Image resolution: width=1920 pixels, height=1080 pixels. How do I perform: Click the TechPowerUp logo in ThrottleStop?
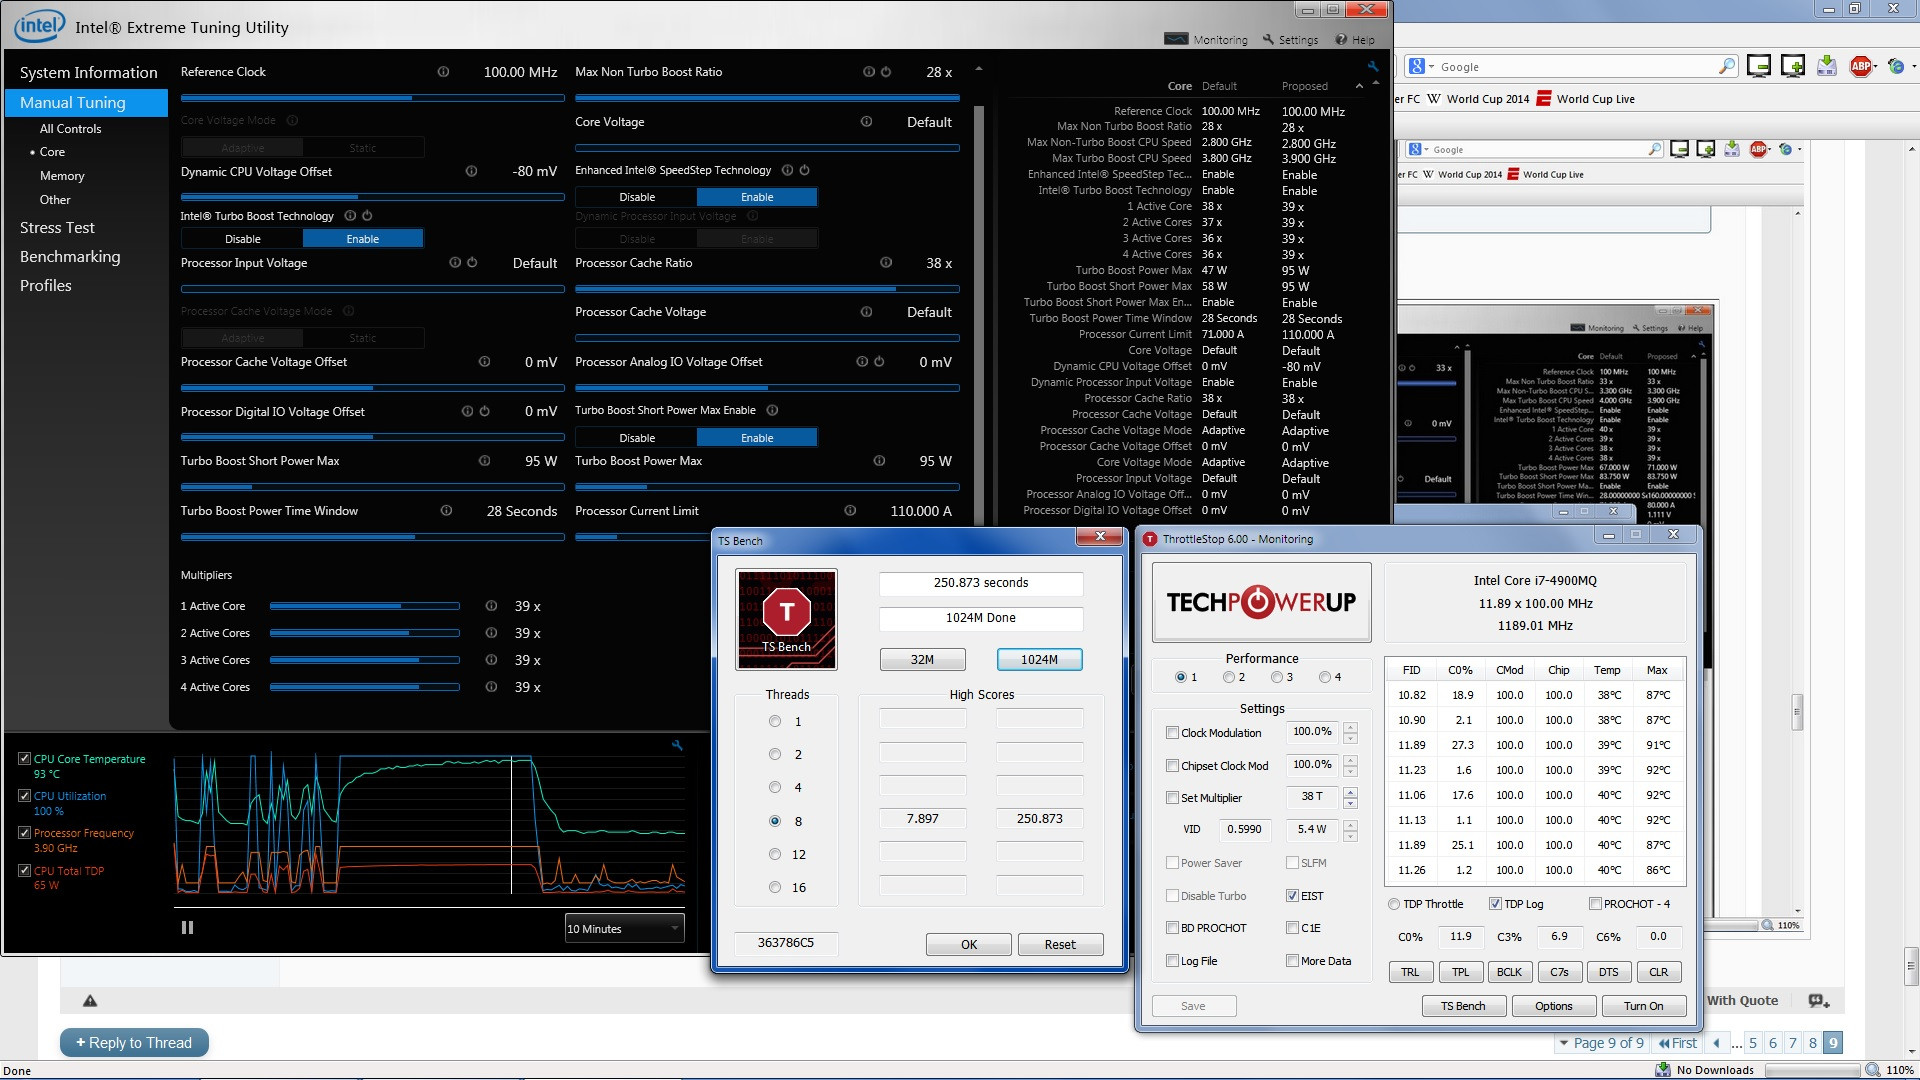[1262, 602]
